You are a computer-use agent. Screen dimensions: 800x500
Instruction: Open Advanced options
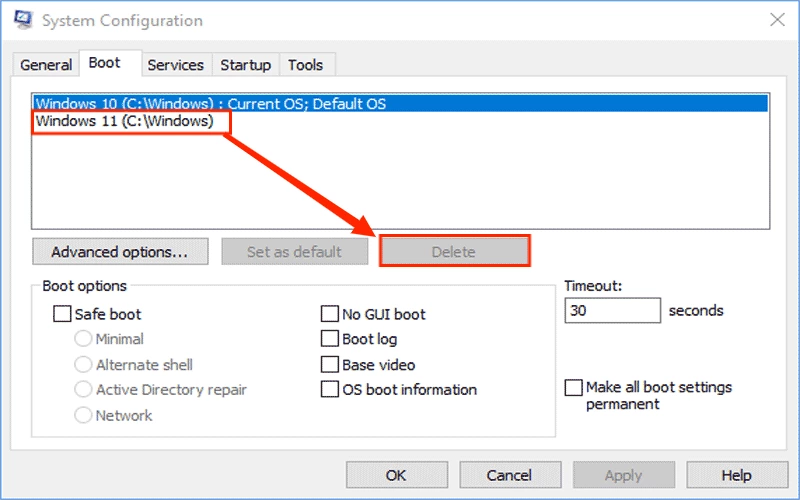point(120,252)
